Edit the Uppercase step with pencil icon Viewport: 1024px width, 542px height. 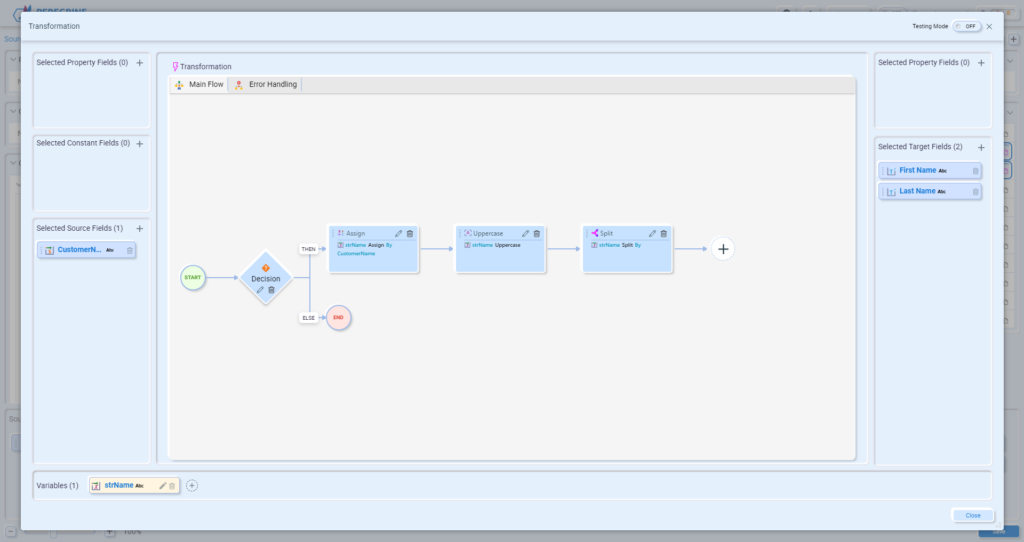(x=525, y=233)
